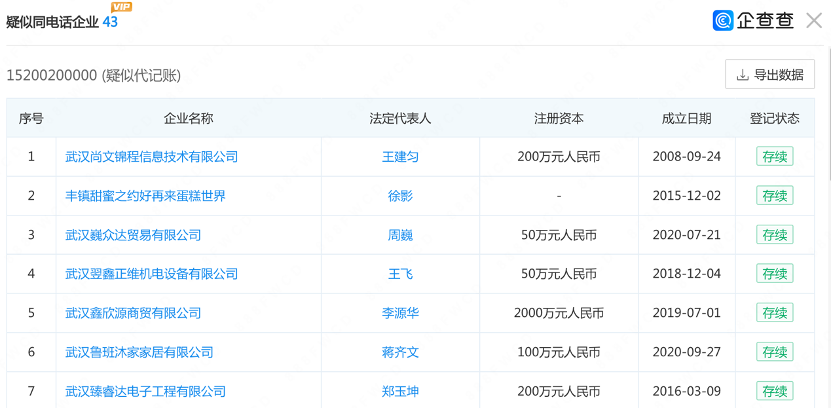Click the 企查查 logo icon
The width and height of the screenshot is (832, 408).
pyautogui.click(x=723, y=21)
